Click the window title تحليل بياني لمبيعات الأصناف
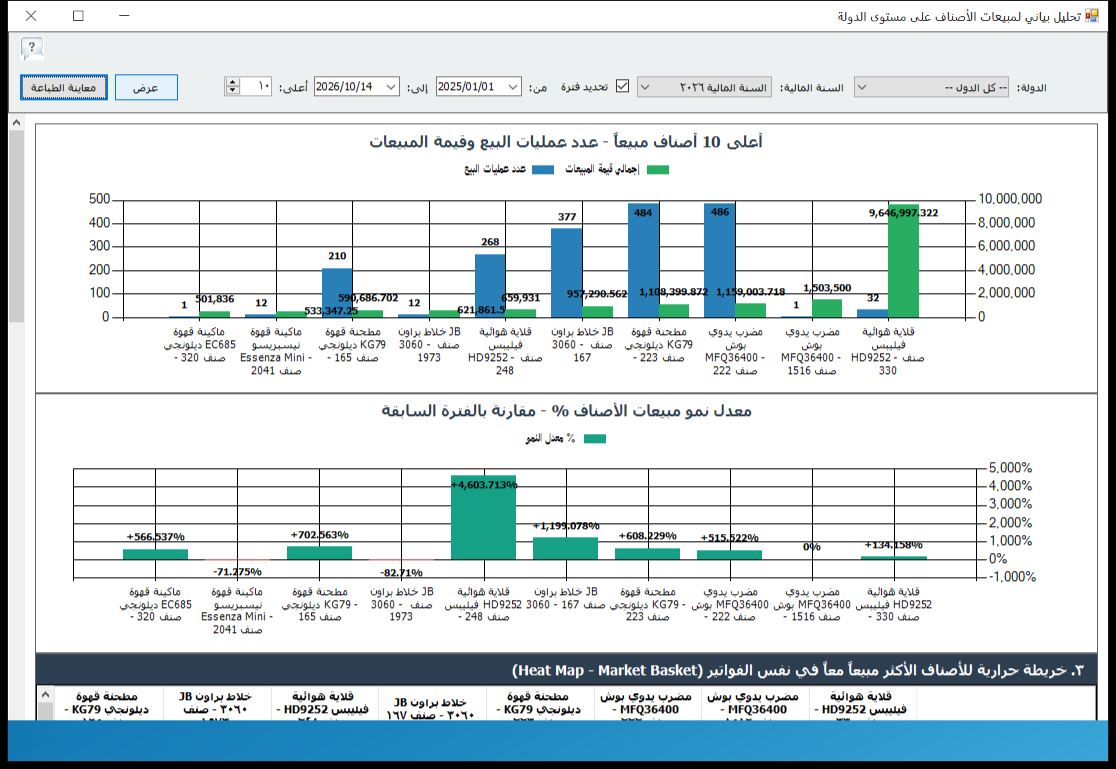 click(x=959, y=16)
